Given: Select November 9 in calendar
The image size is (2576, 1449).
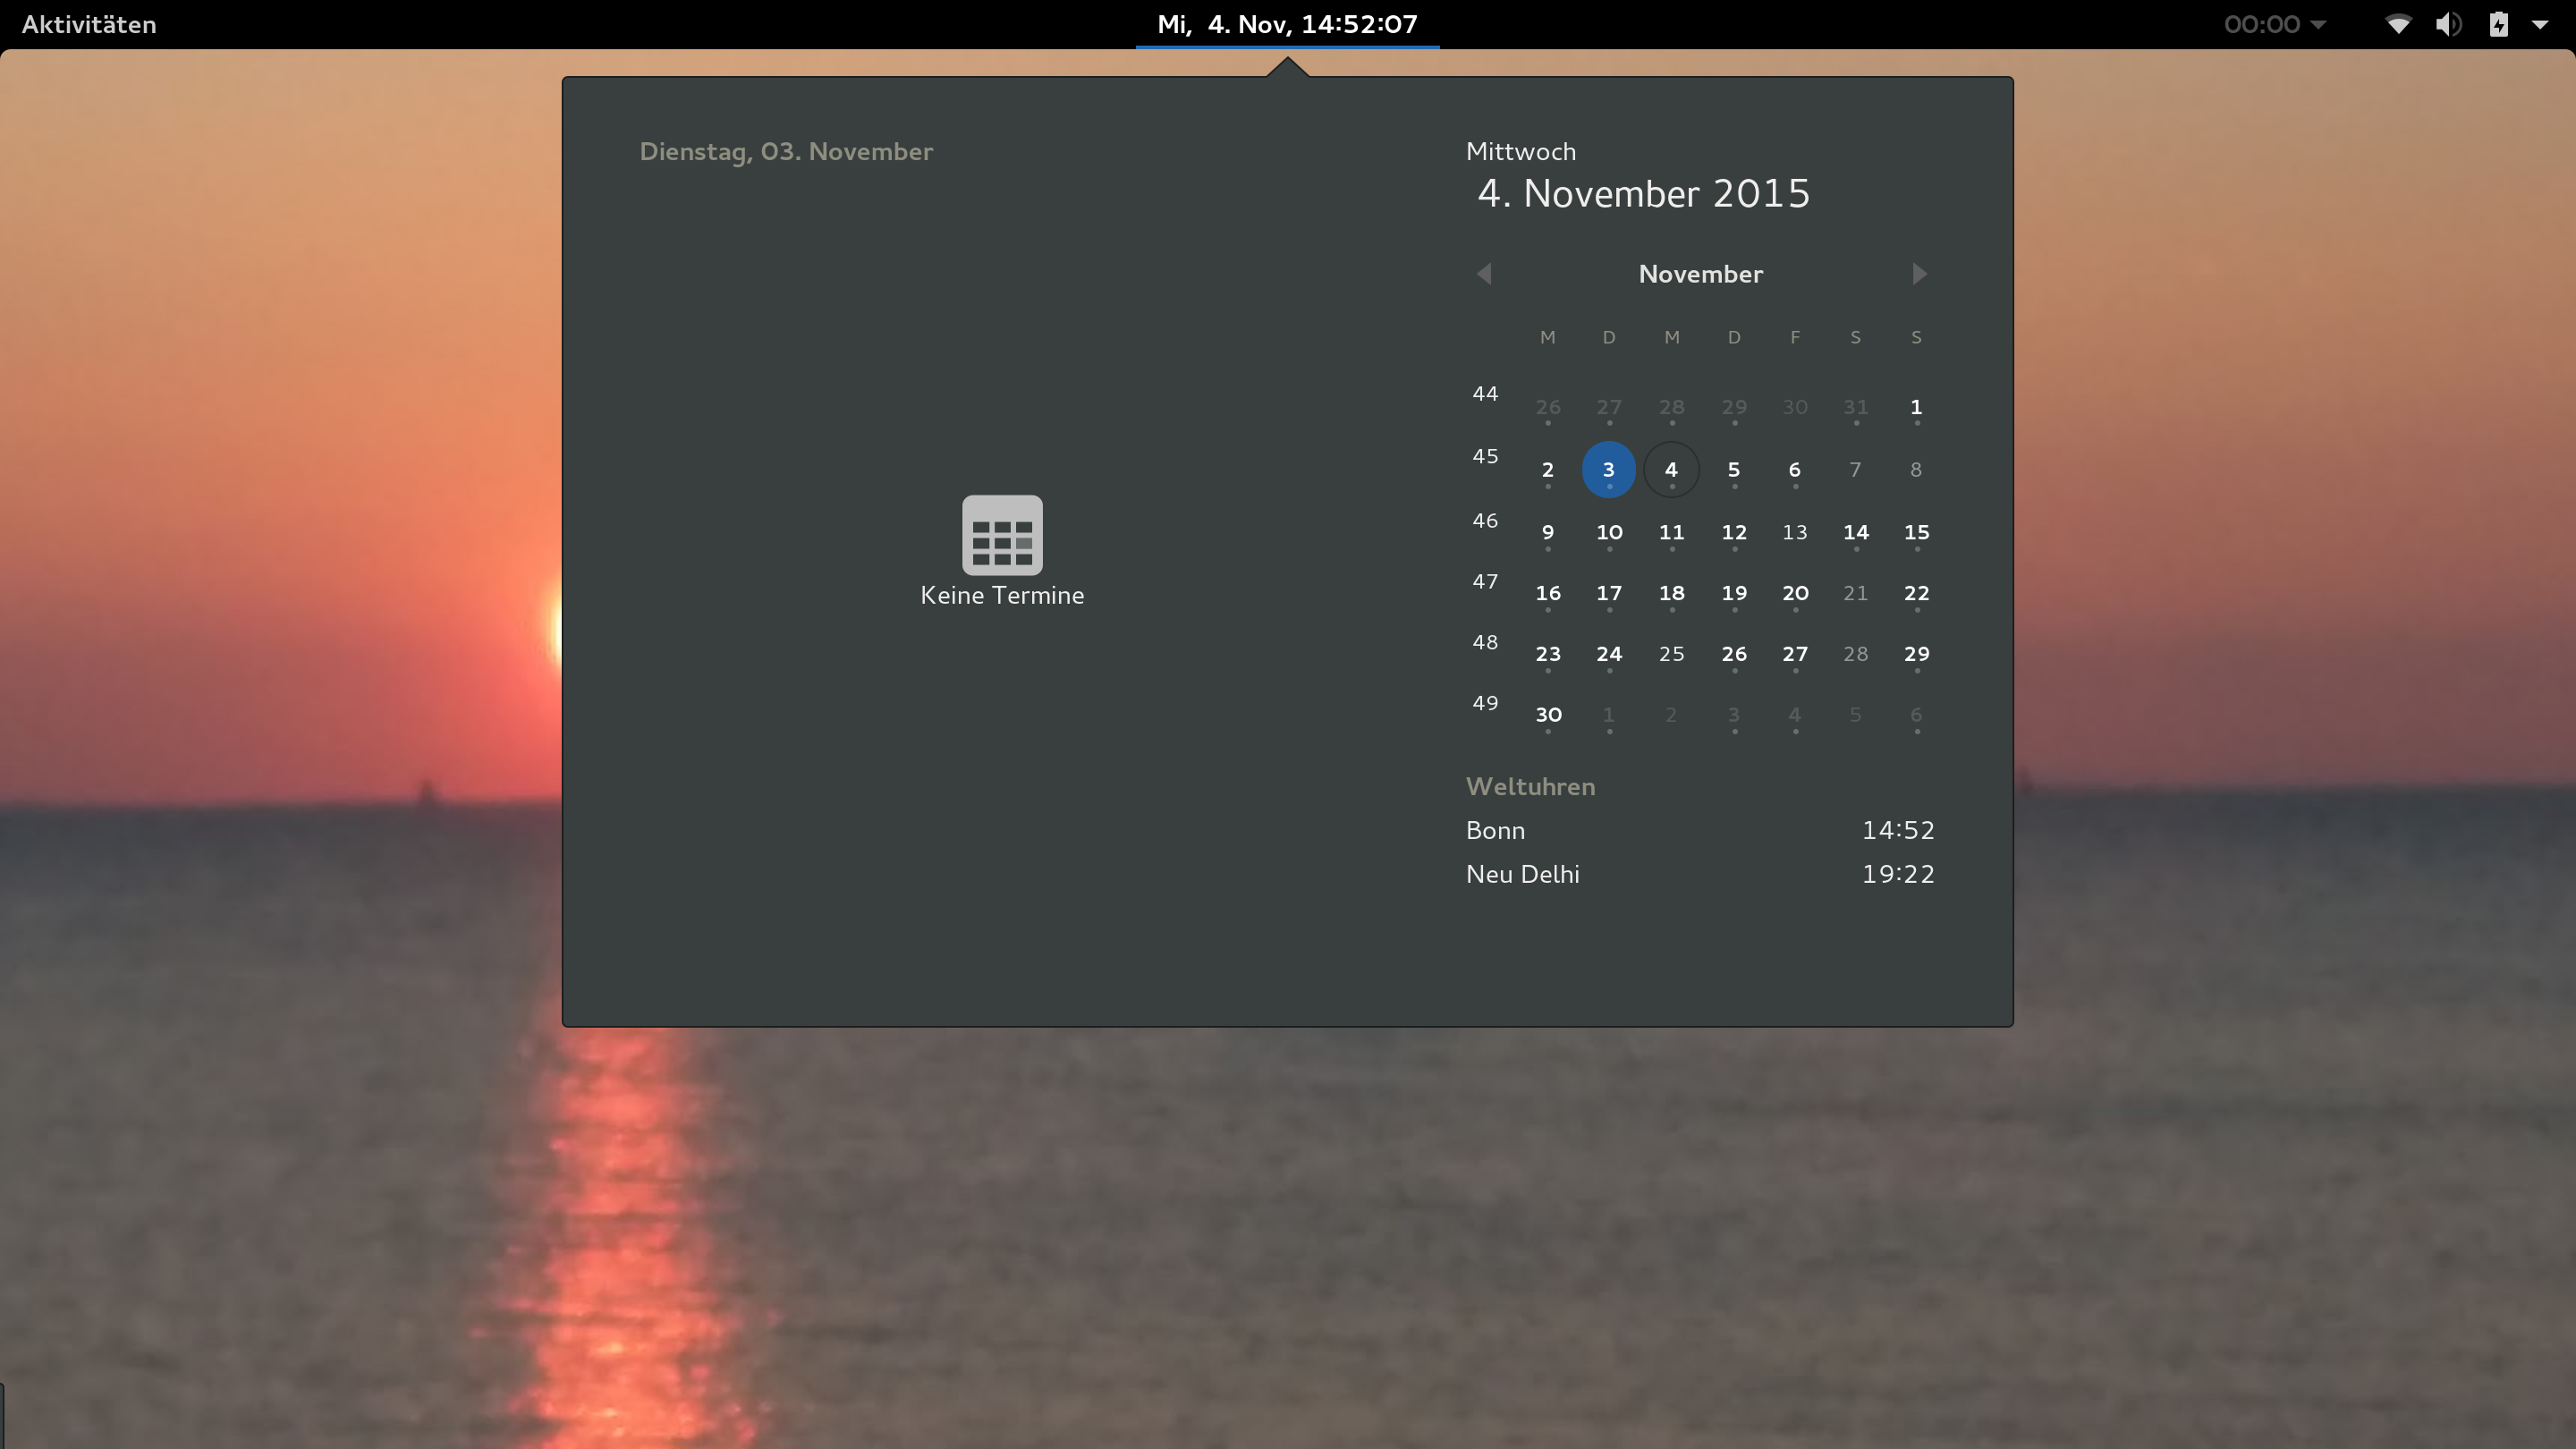Looking at the screenshot, I should (1547, 533).
